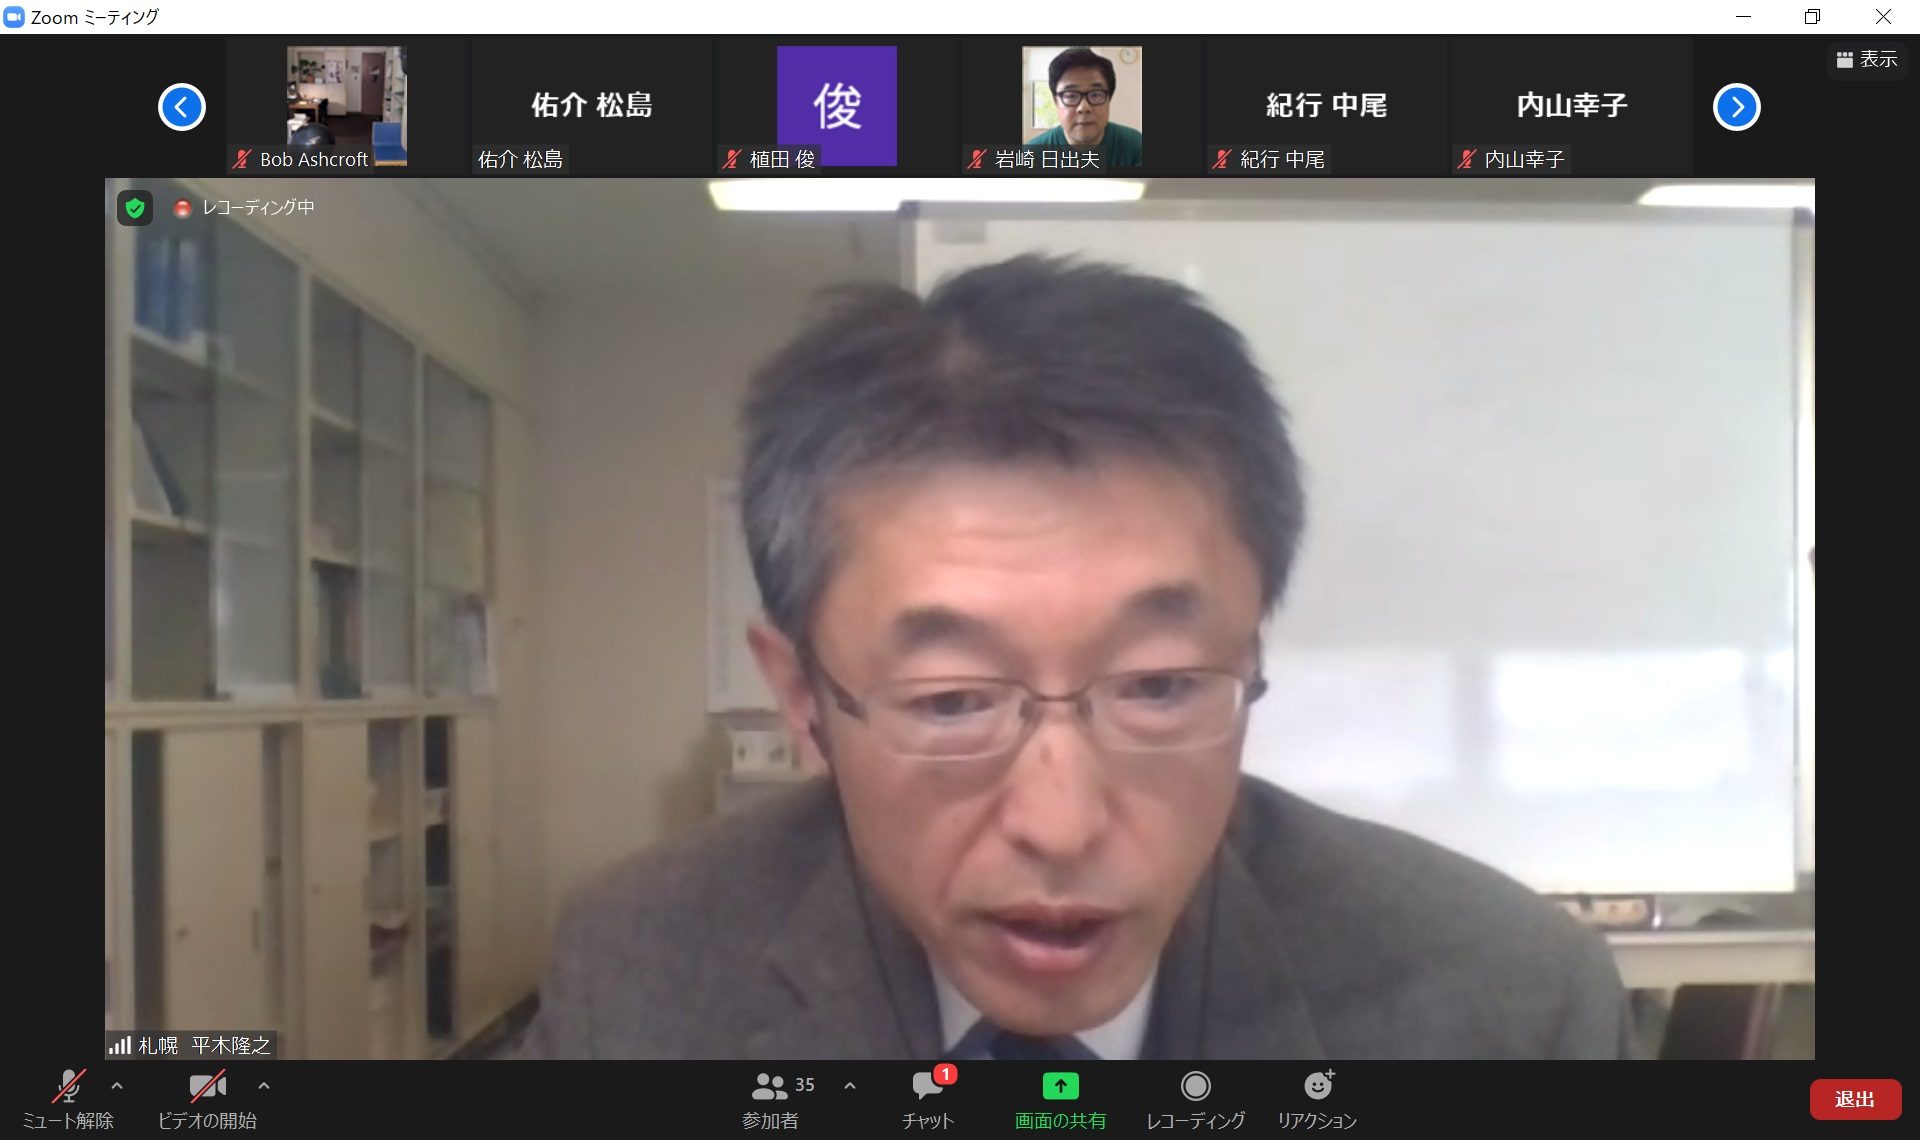Select 内山幸子 participant tile
Image resolution: width=1920 pixels, height=1140 pixels.
[x=1571, y=107]
